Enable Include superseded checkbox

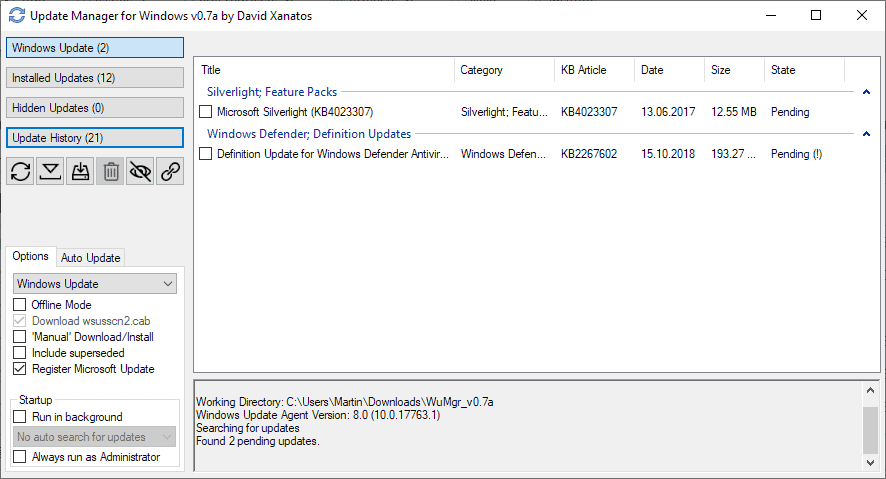20,353
